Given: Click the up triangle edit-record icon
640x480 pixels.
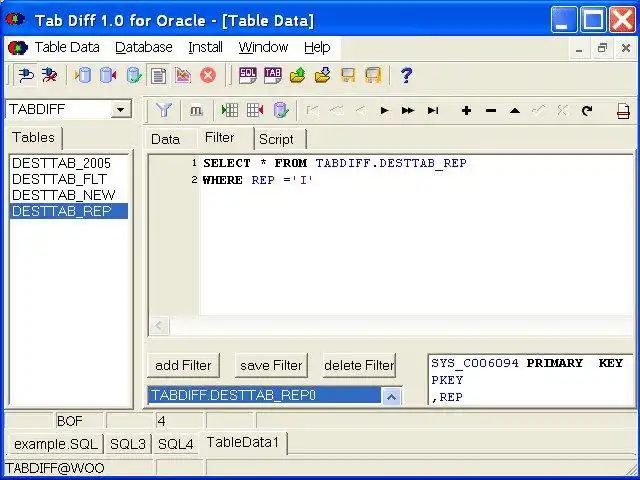Looking at the screenshot, I should [515, 110].
